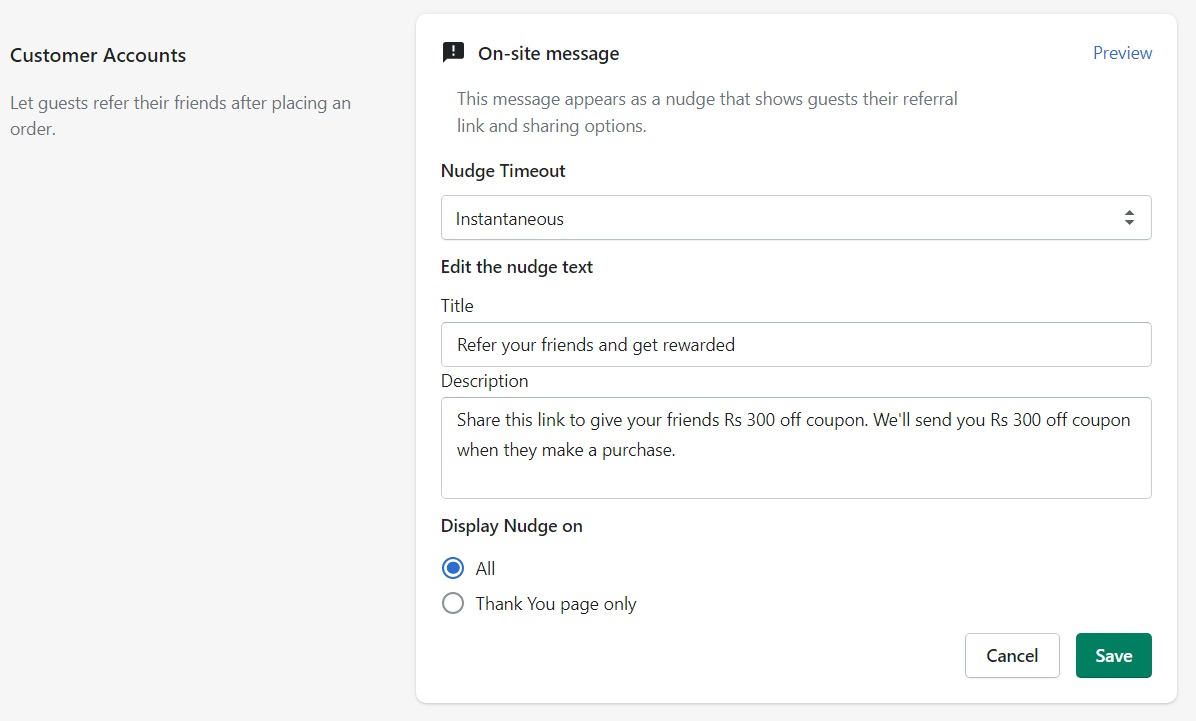Save the on-site message settings

(x=1113, y=656)
